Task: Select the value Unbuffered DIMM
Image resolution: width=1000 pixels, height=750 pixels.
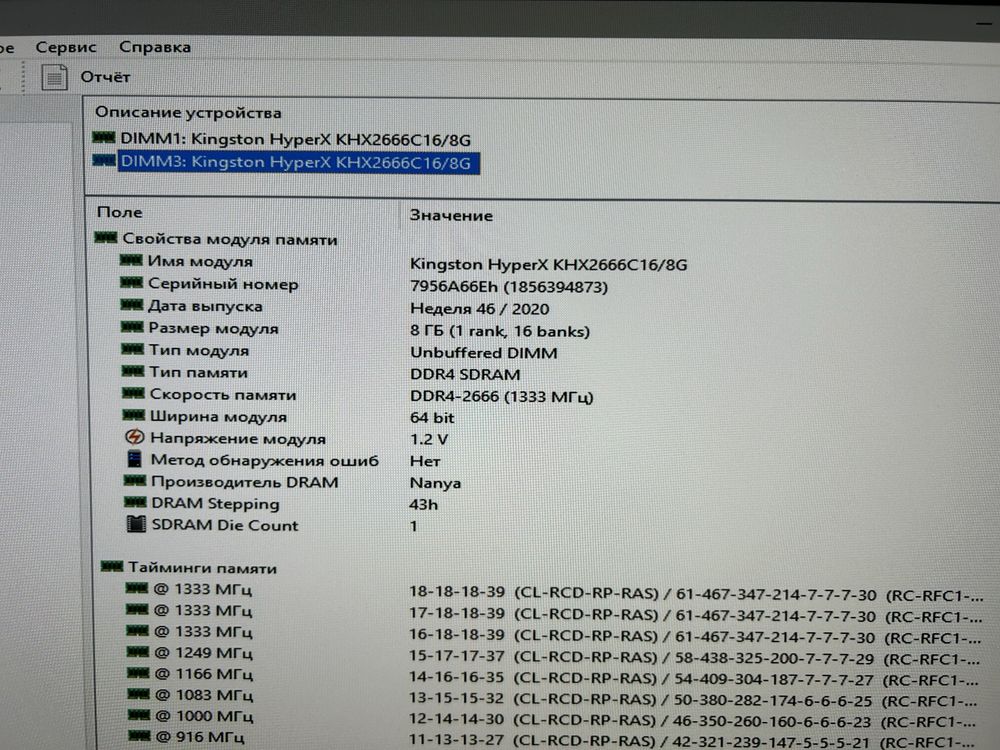Action: [483, 353]
